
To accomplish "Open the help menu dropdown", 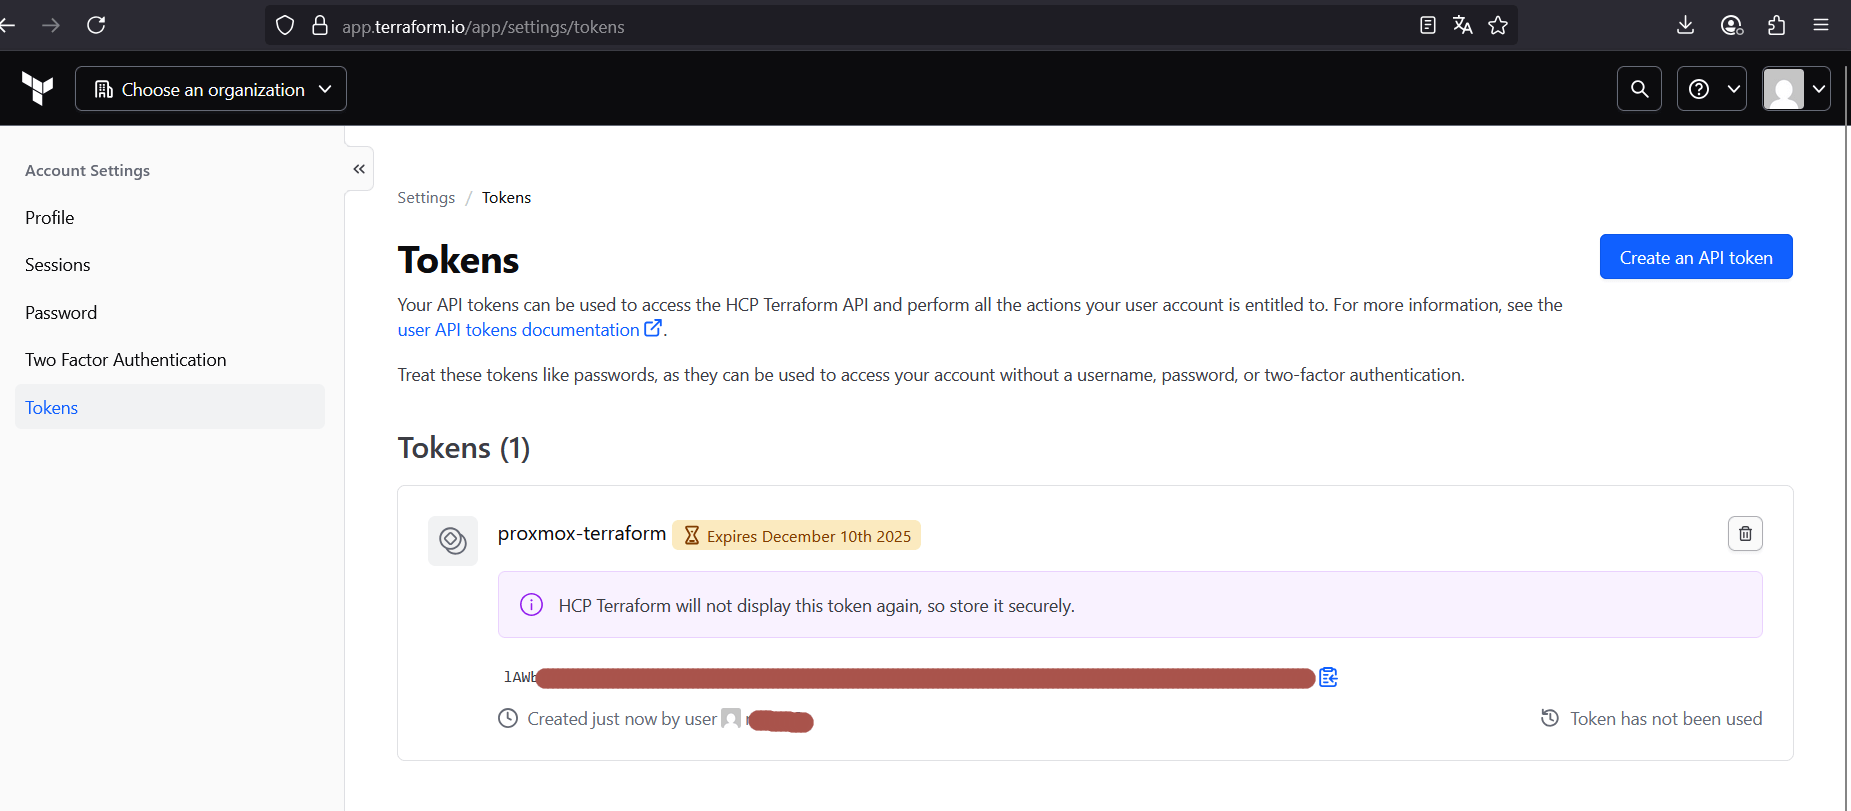I will pos(1711,89).
